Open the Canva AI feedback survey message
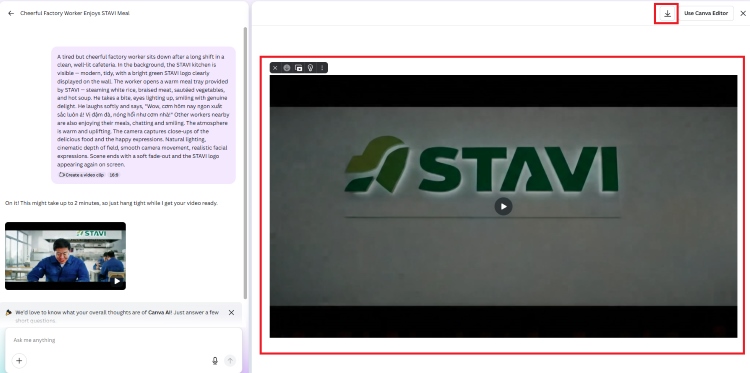750x373 pixels. (x=117, y=316)
